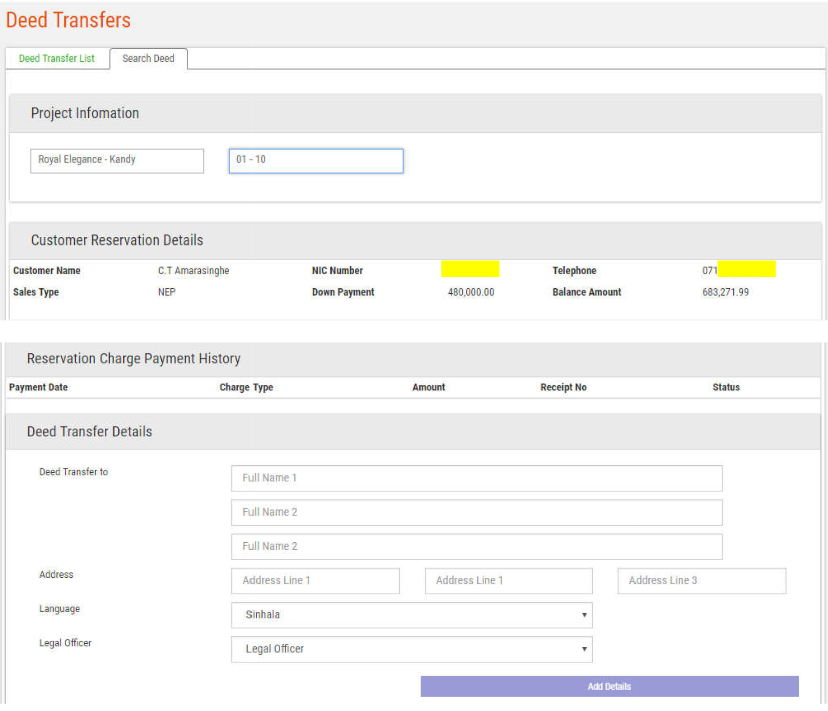Click the Charge Type column header

pos(246,387)
